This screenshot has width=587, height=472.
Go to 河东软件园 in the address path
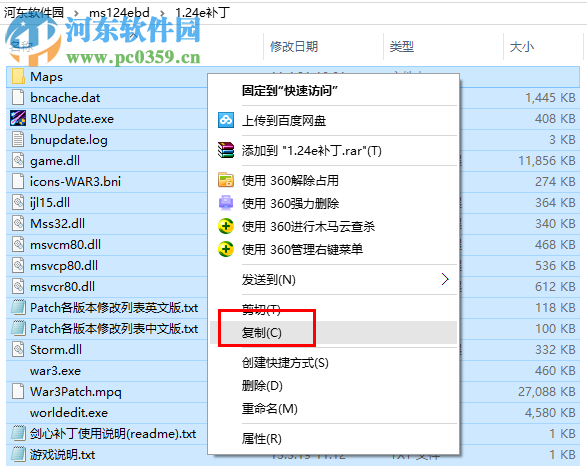[34, 13]
